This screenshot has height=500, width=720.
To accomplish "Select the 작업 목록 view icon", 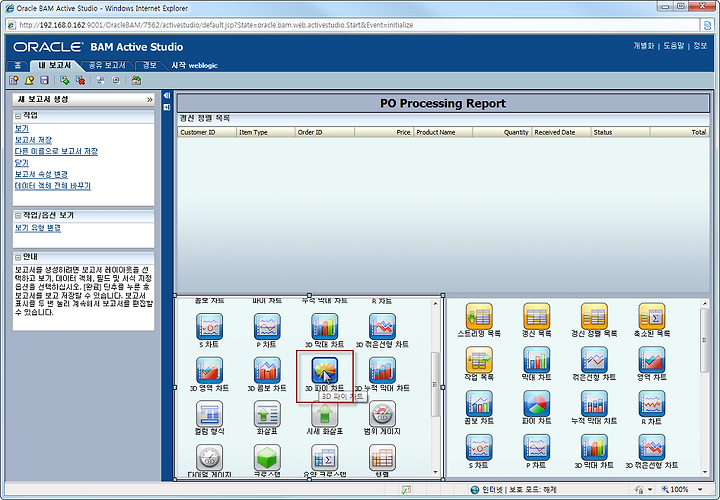I will click(479, 360).
